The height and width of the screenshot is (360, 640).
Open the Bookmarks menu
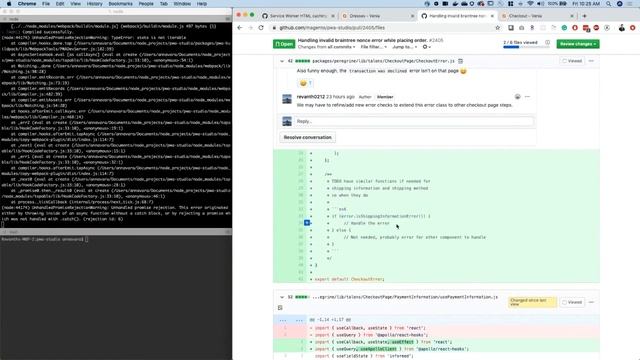coord(120,4)
